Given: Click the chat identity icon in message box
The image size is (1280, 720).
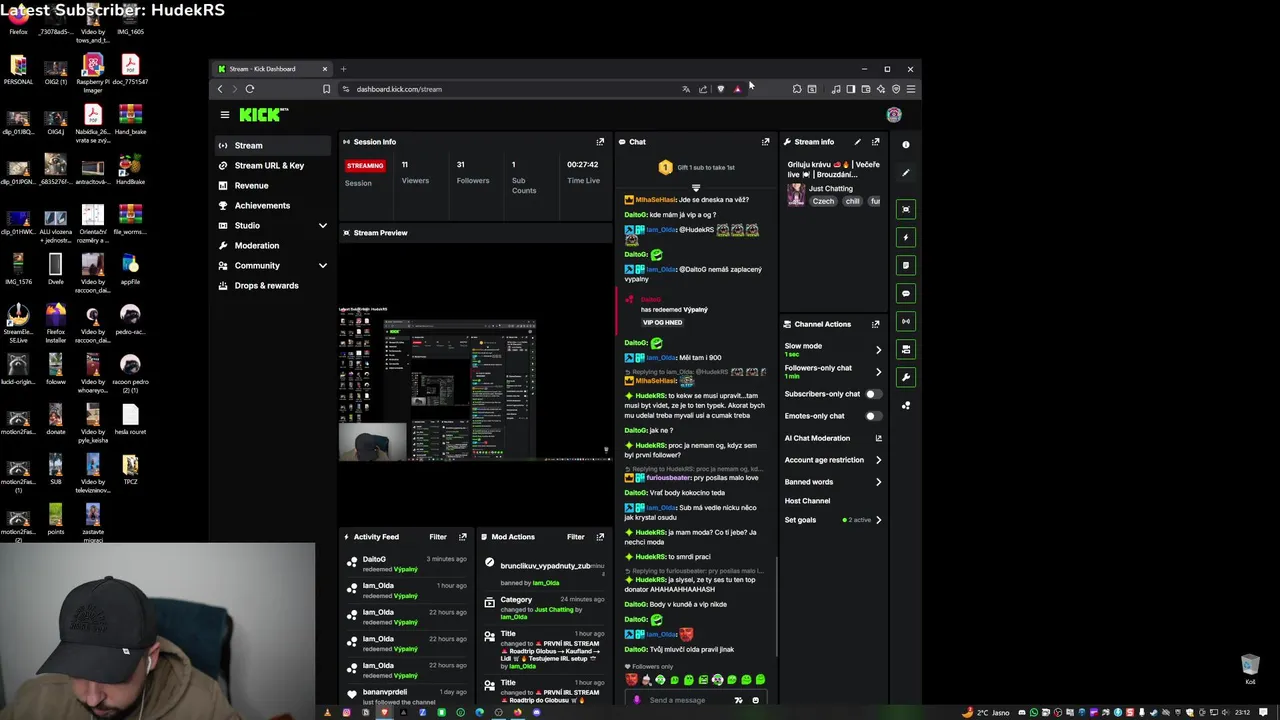Looking at the screenshot, I should pos(637,700).
